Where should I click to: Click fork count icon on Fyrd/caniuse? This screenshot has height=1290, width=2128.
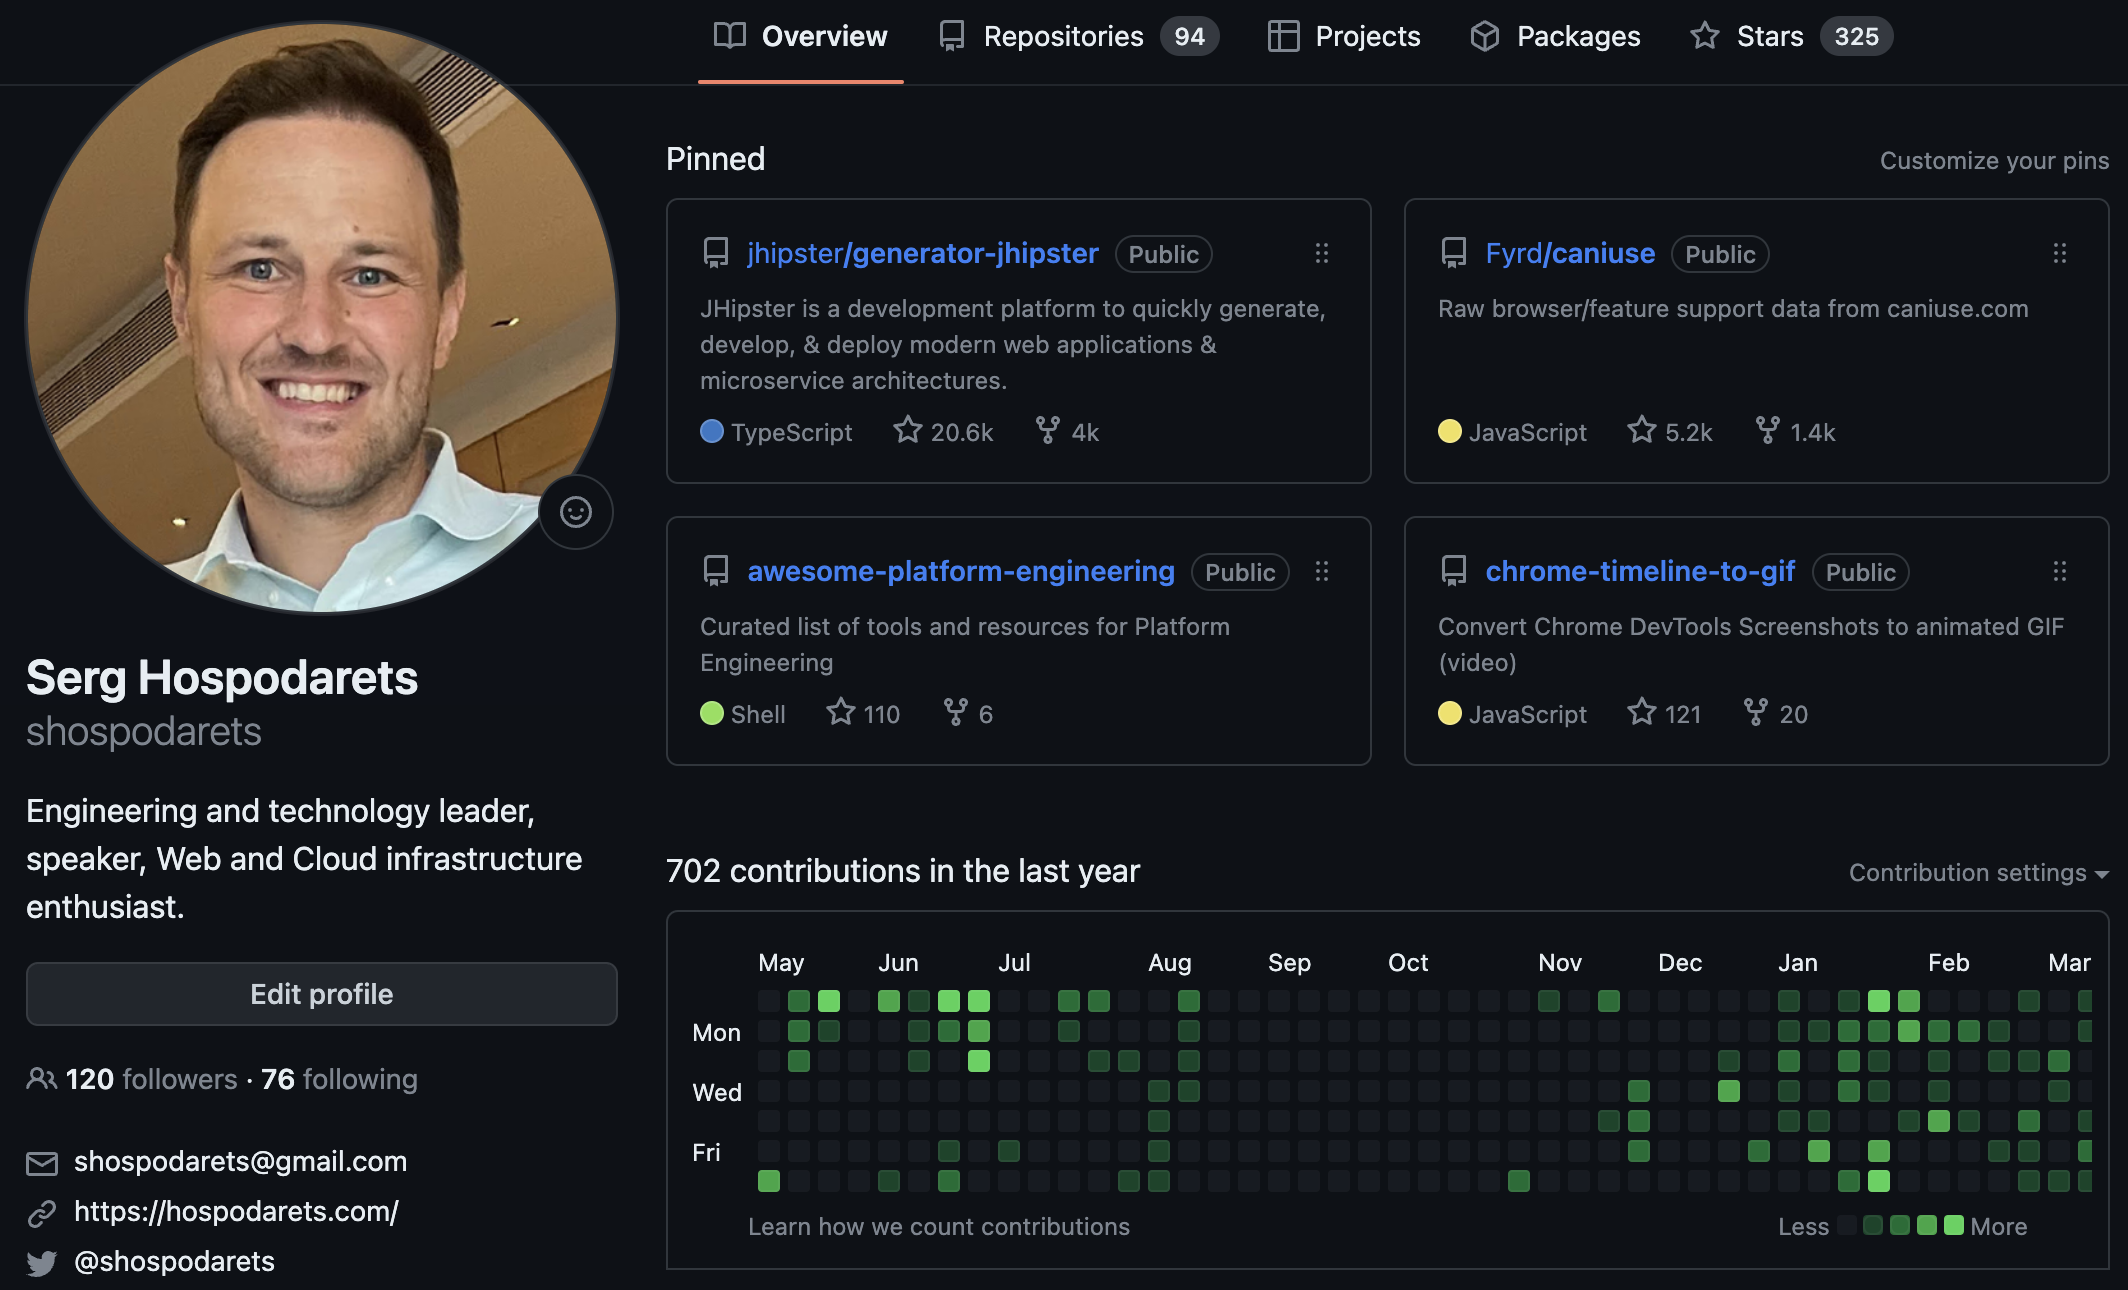point(1767,430)
